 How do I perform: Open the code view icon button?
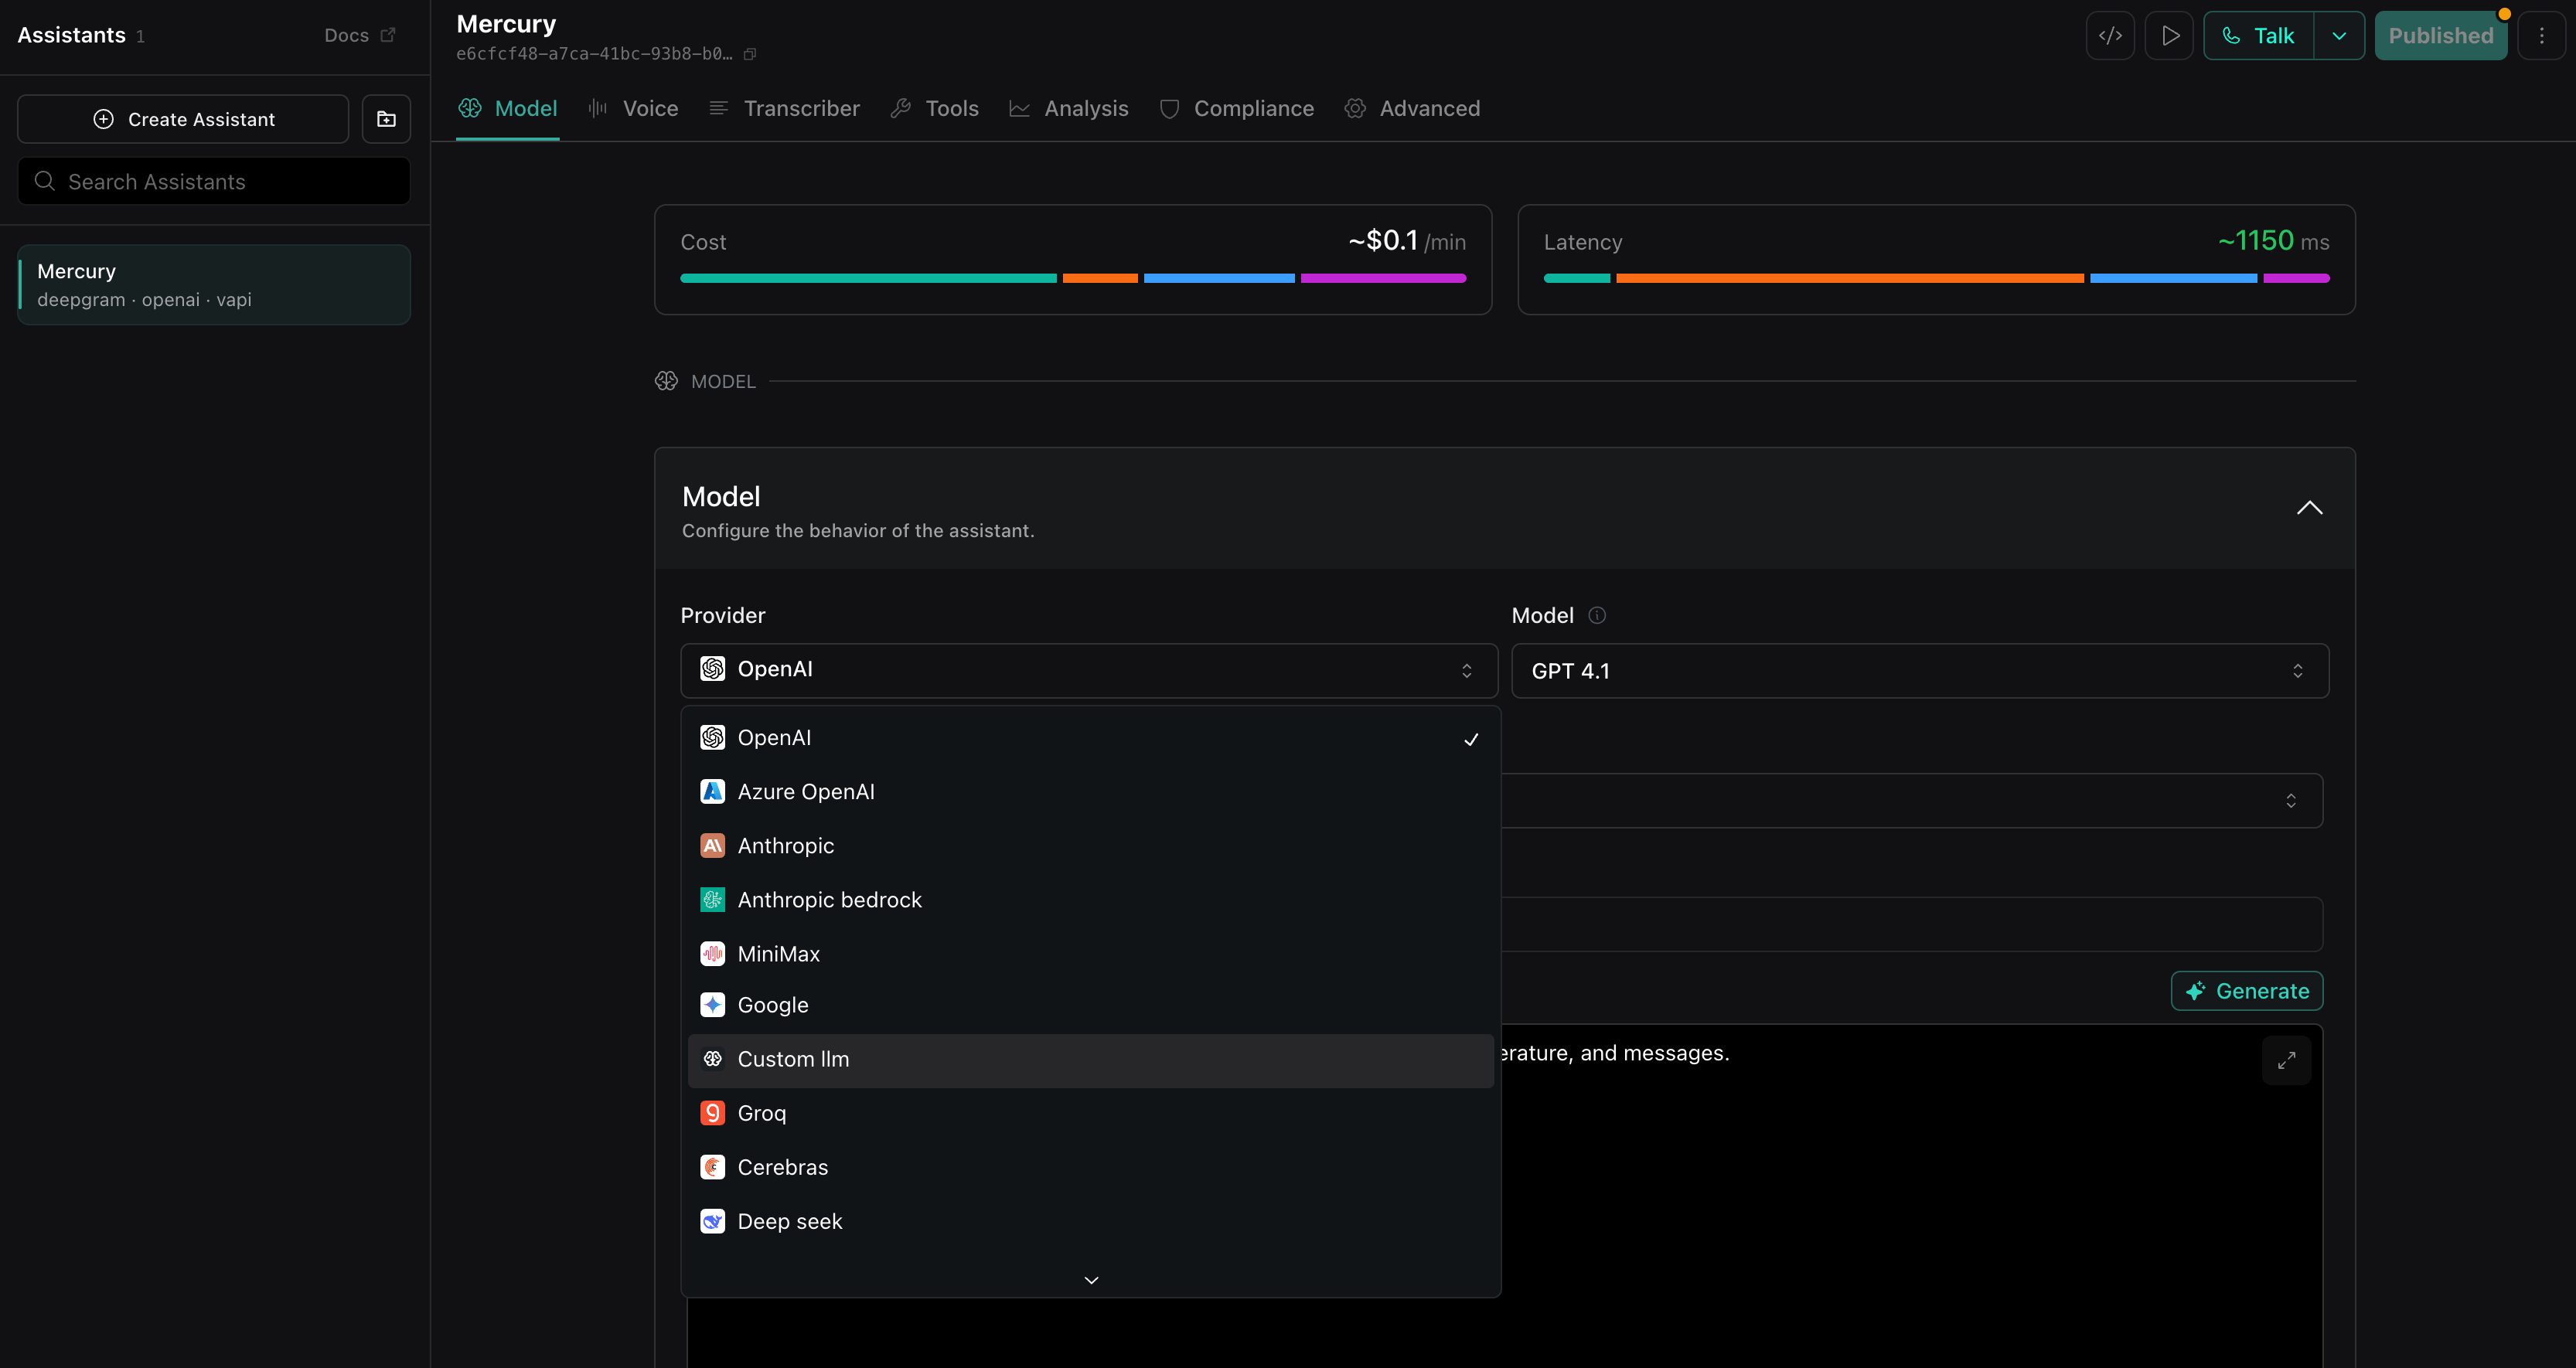[2110, 36]
